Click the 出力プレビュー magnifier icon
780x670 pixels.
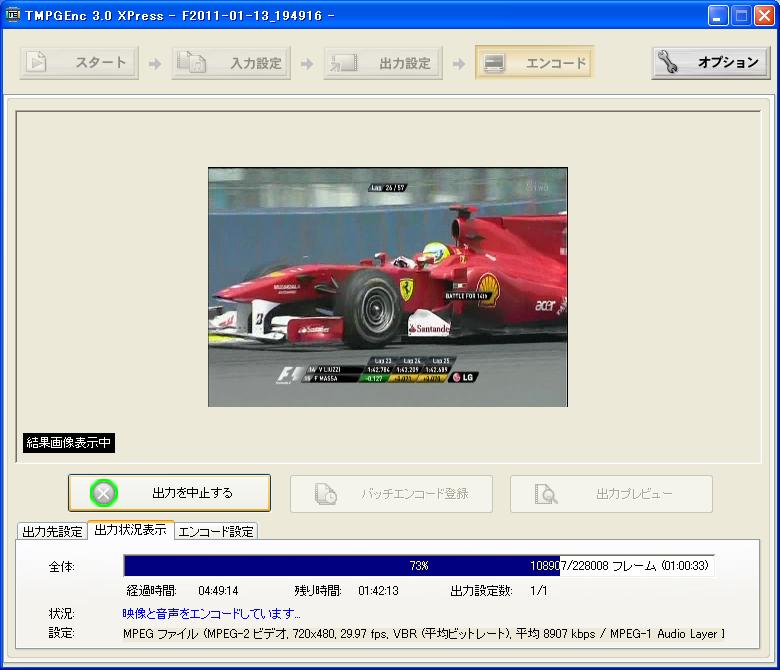(x=546, y=493)
